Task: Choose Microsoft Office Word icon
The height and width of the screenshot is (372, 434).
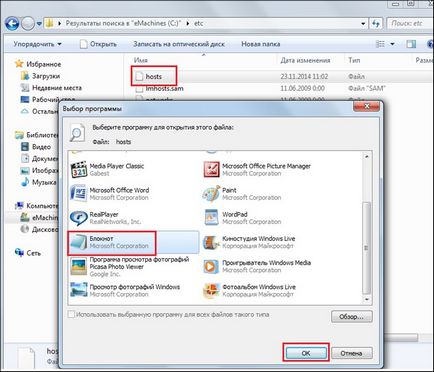Action: point(79,193)
